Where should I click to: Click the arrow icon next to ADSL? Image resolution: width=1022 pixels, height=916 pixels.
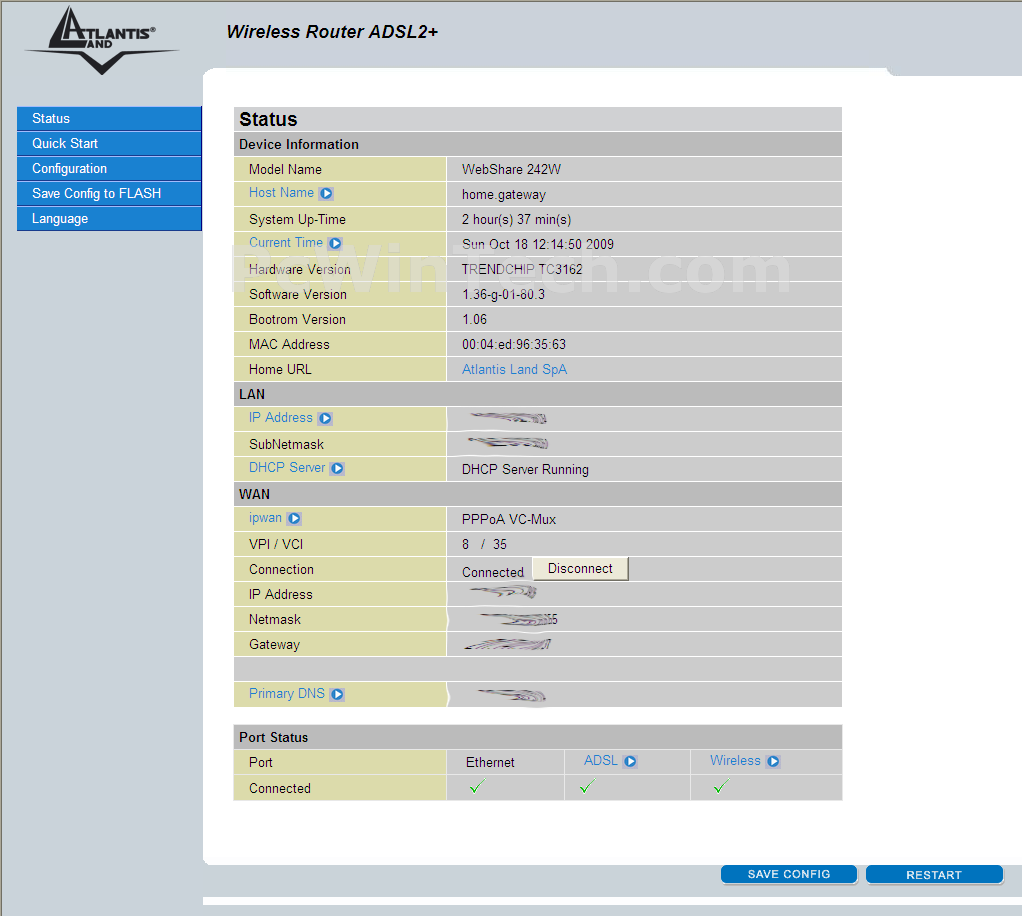pos(630,761)
